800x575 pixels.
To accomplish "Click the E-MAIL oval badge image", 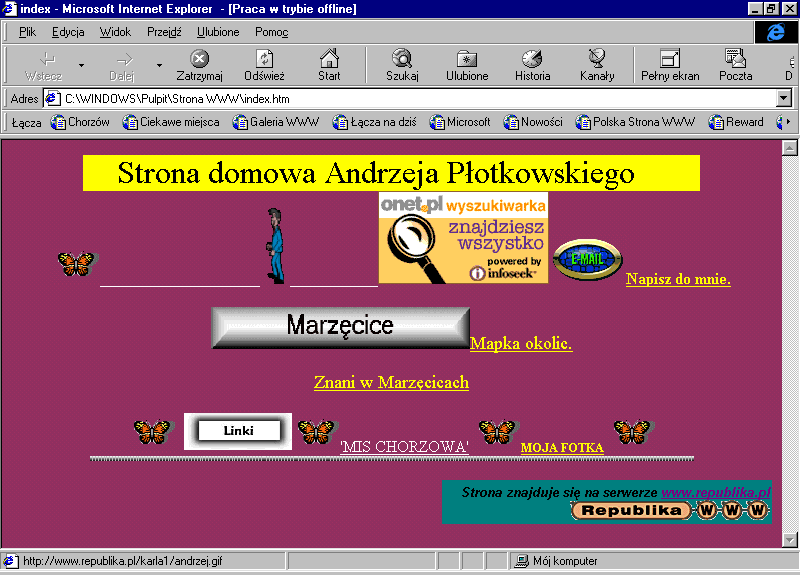I will (587, 260).
